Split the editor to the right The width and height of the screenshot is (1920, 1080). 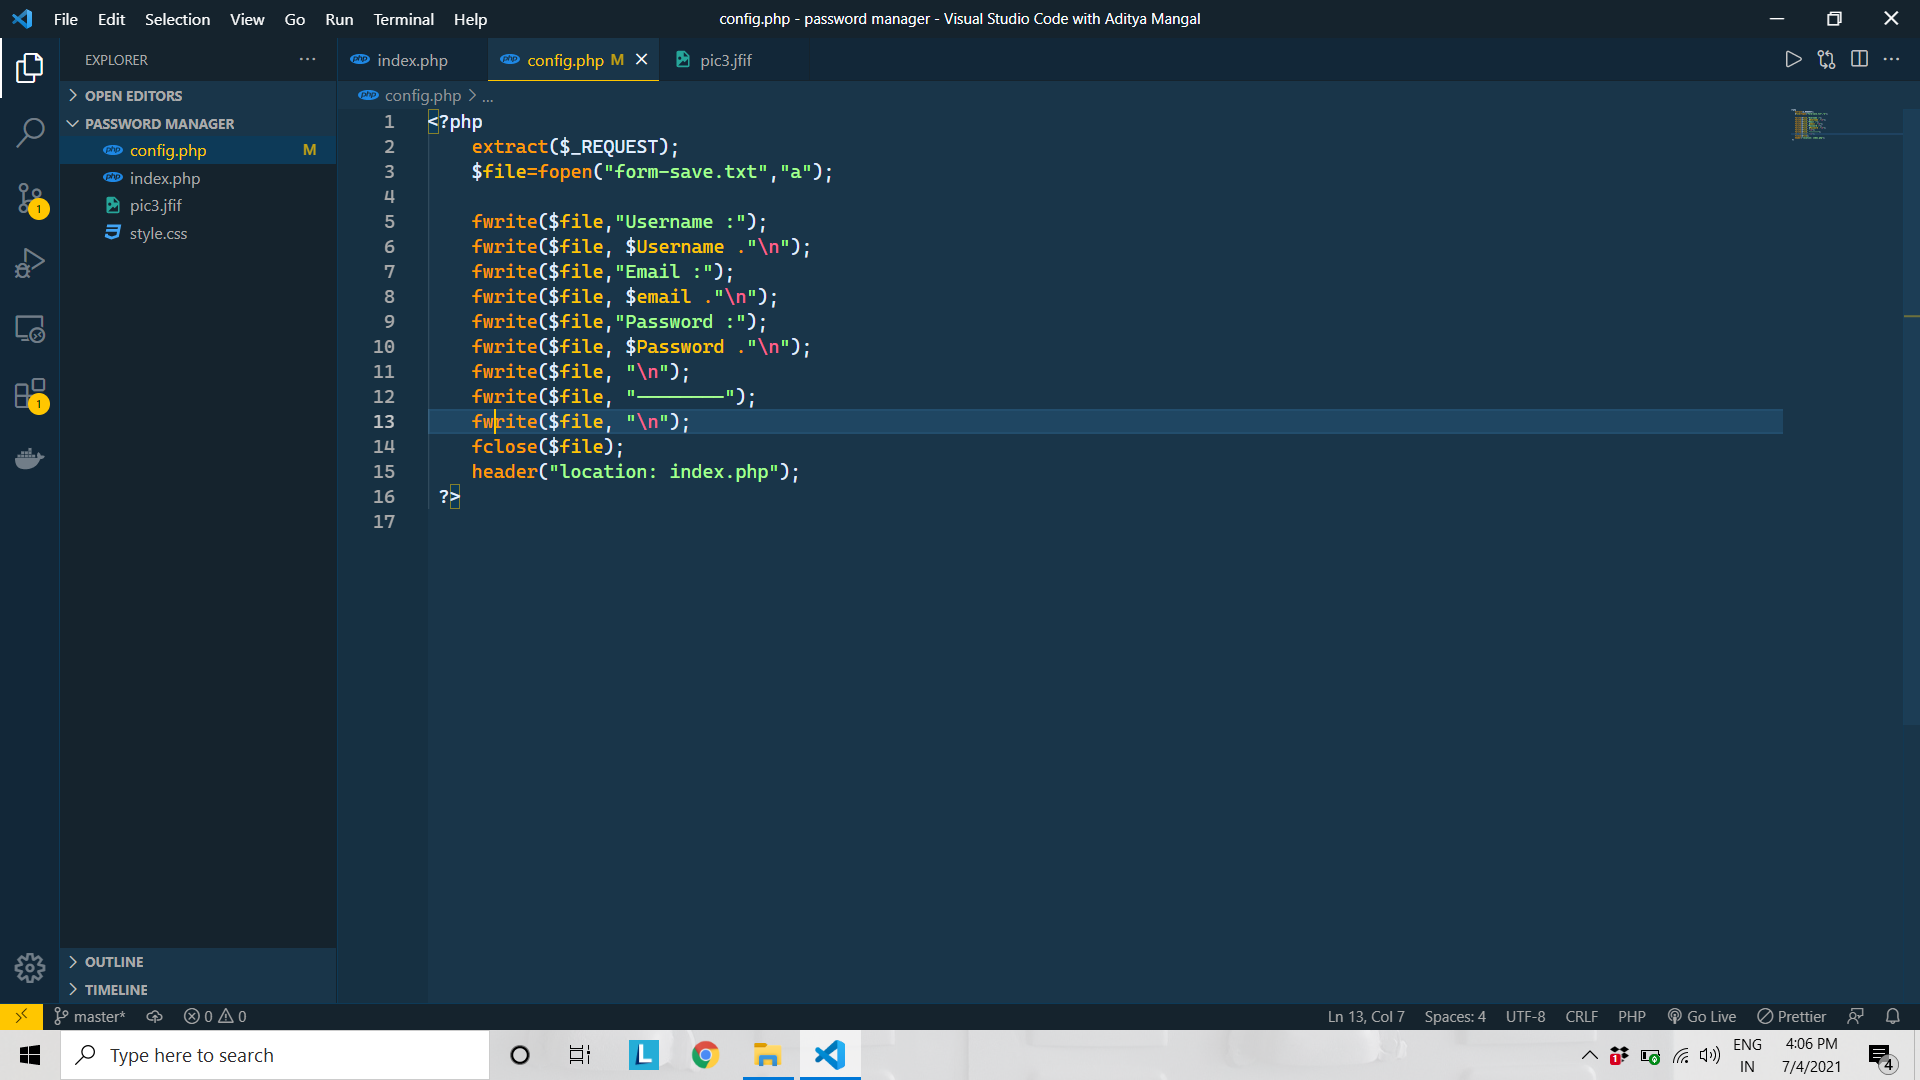[x=1859, y=60]
